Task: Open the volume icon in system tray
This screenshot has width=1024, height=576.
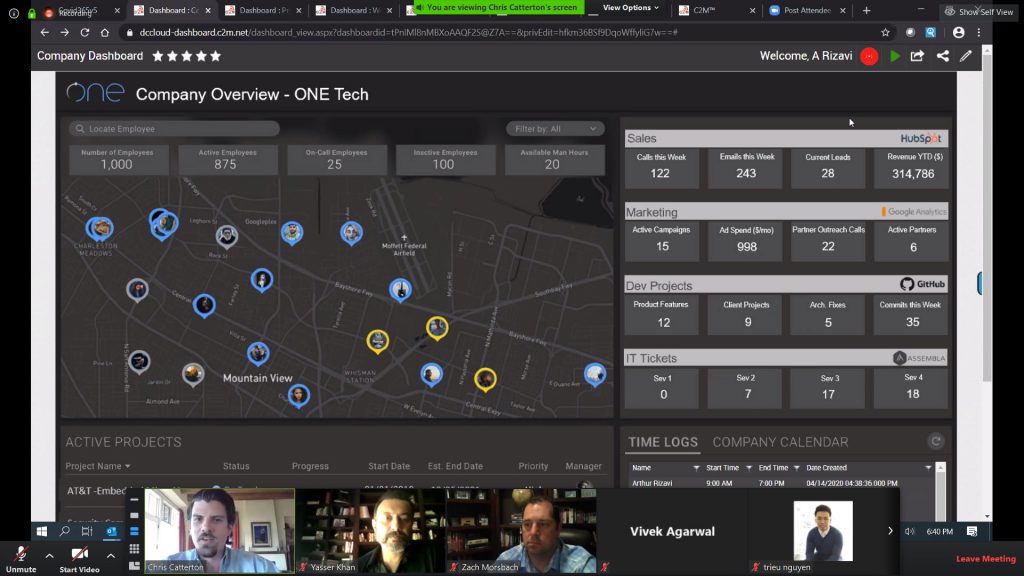Action: click(910, 531)
